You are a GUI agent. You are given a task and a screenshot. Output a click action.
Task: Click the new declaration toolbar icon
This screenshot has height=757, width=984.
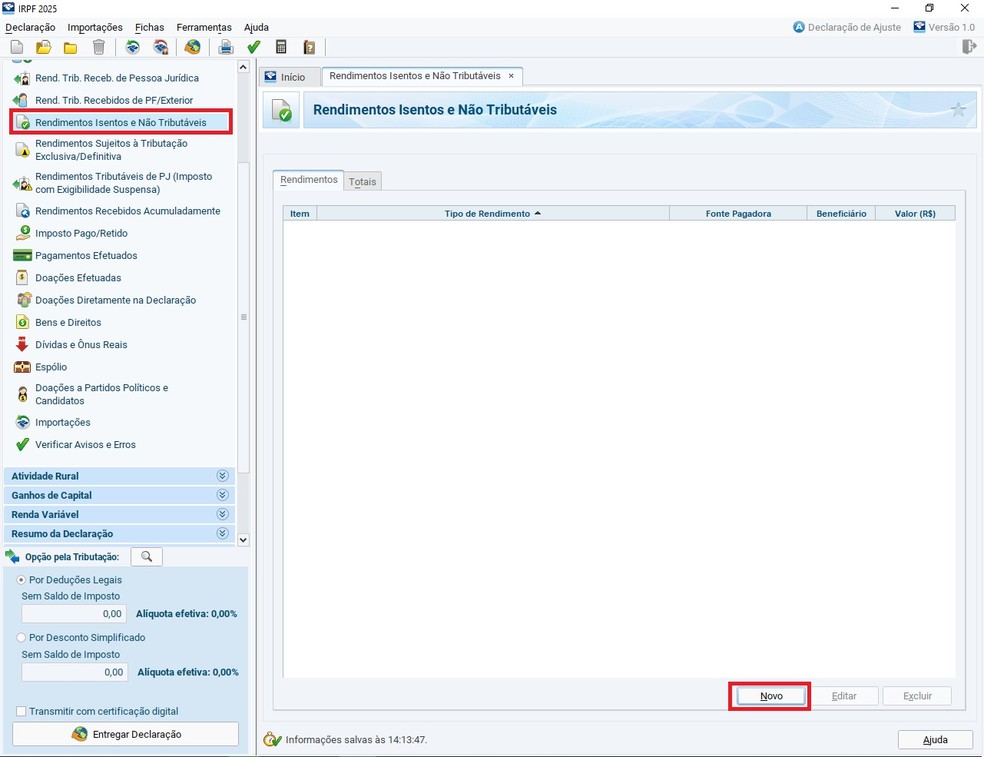coord(17,47)
